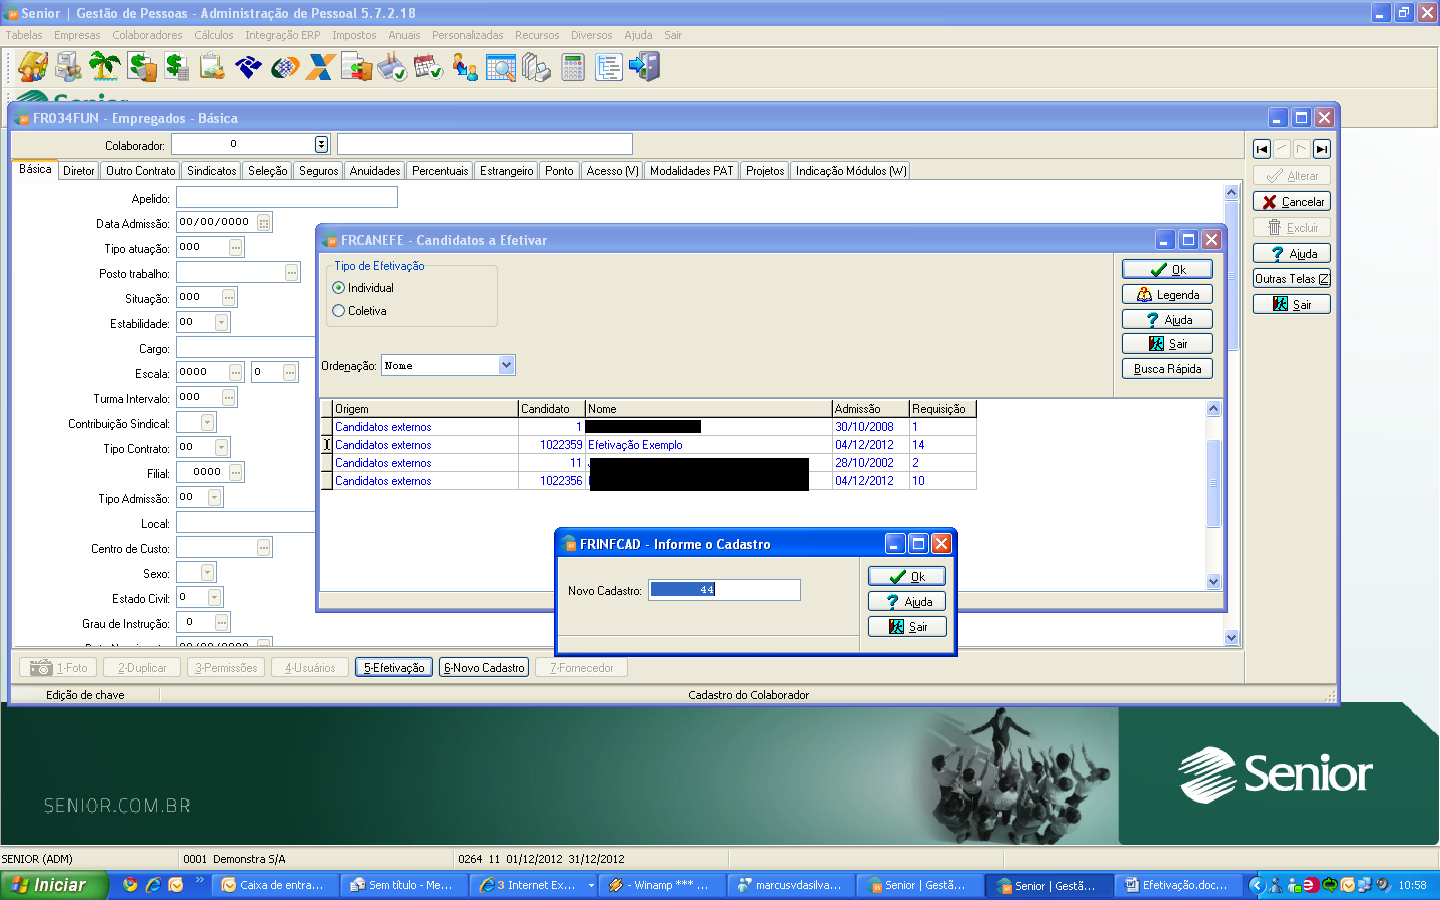Screen dimensions: 1440x900
Task: Open the Ordenação dropdown
Action: pos(506,365)
